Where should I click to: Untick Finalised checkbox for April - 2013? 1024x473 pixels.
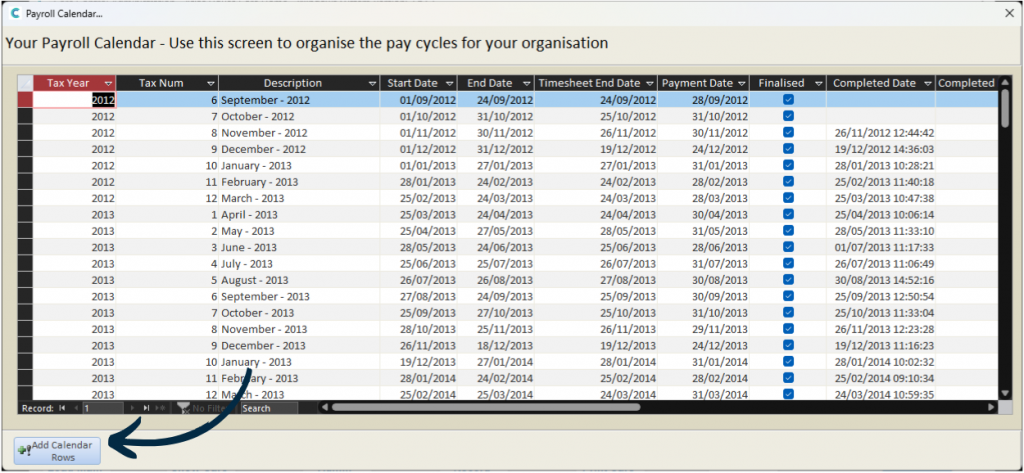[x=788, y=214]
